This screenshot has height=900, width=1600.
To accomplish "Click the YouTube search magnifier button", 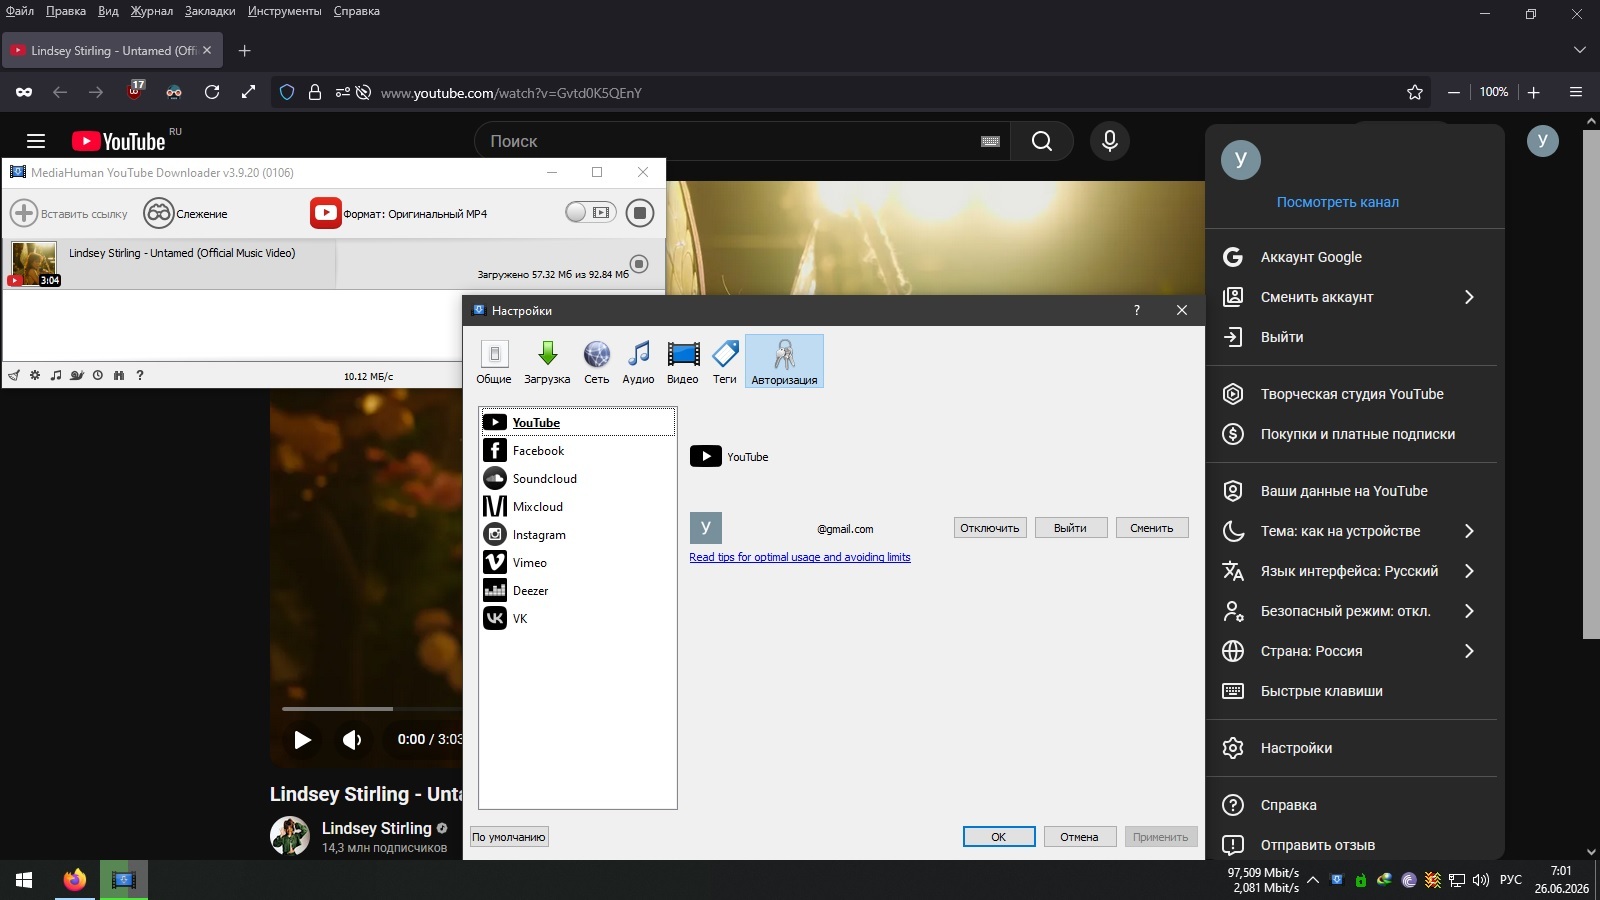I will point(1042,141).
